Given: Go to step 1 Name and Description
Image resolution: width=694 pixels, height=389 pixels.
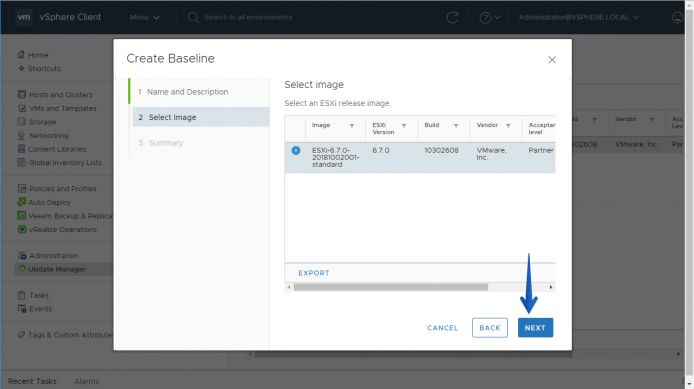Looking at the screenshot, I should click(183, 92).
